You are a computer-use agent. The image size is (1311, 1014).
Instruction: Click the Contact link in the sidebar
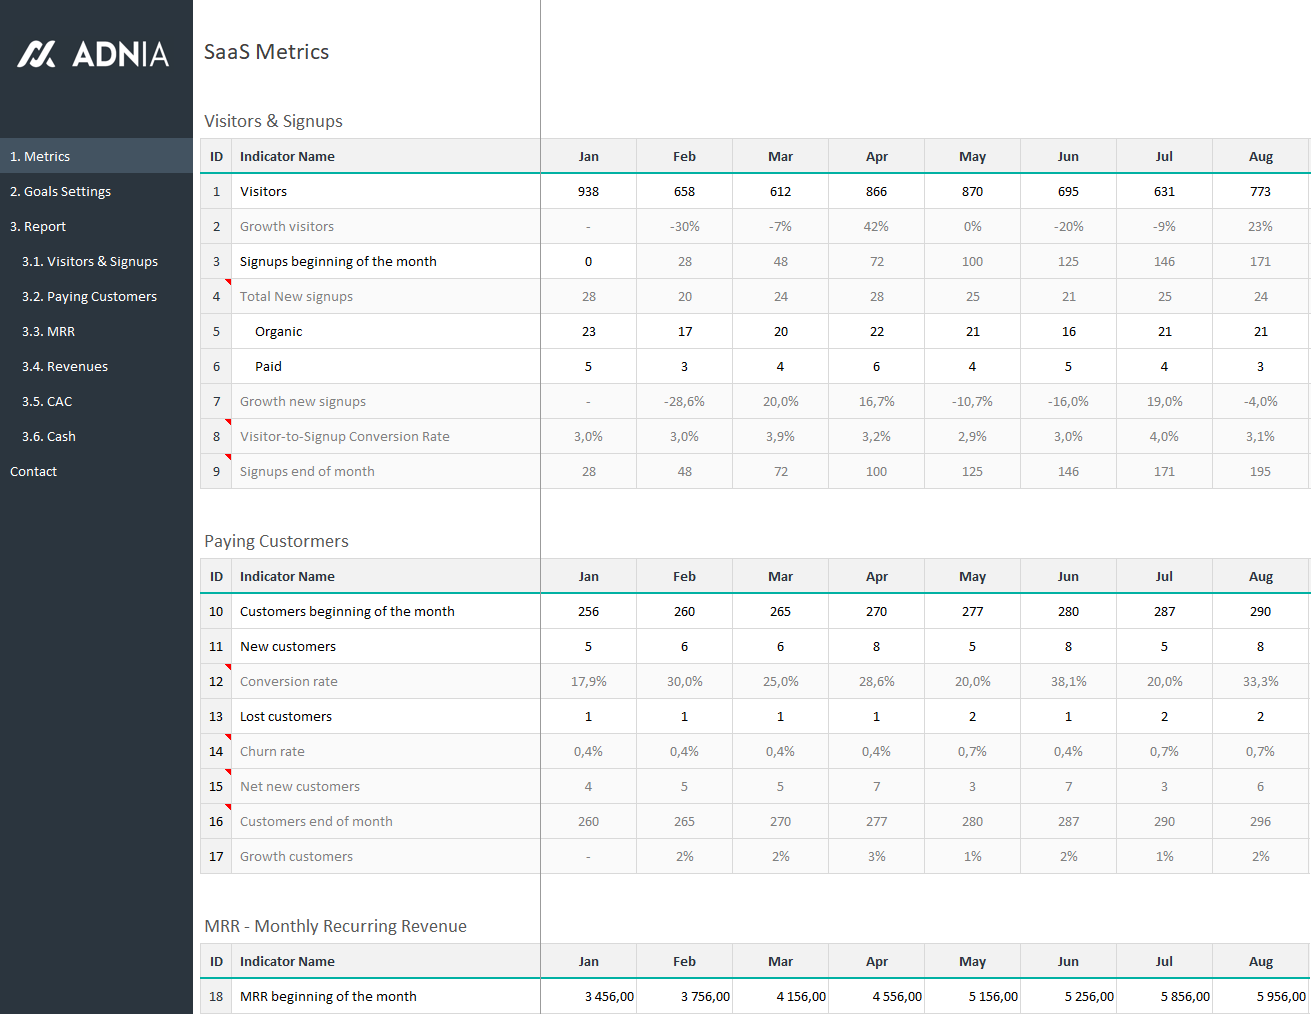point(33,471)
